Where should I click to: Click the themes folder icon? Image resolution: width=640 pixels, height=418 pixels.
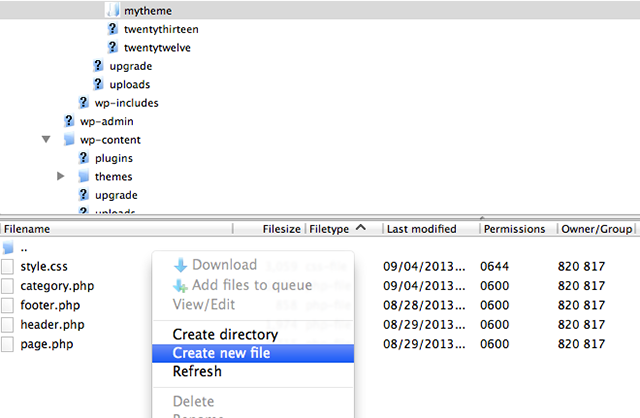pyautogui.click(x=84, y=176)
